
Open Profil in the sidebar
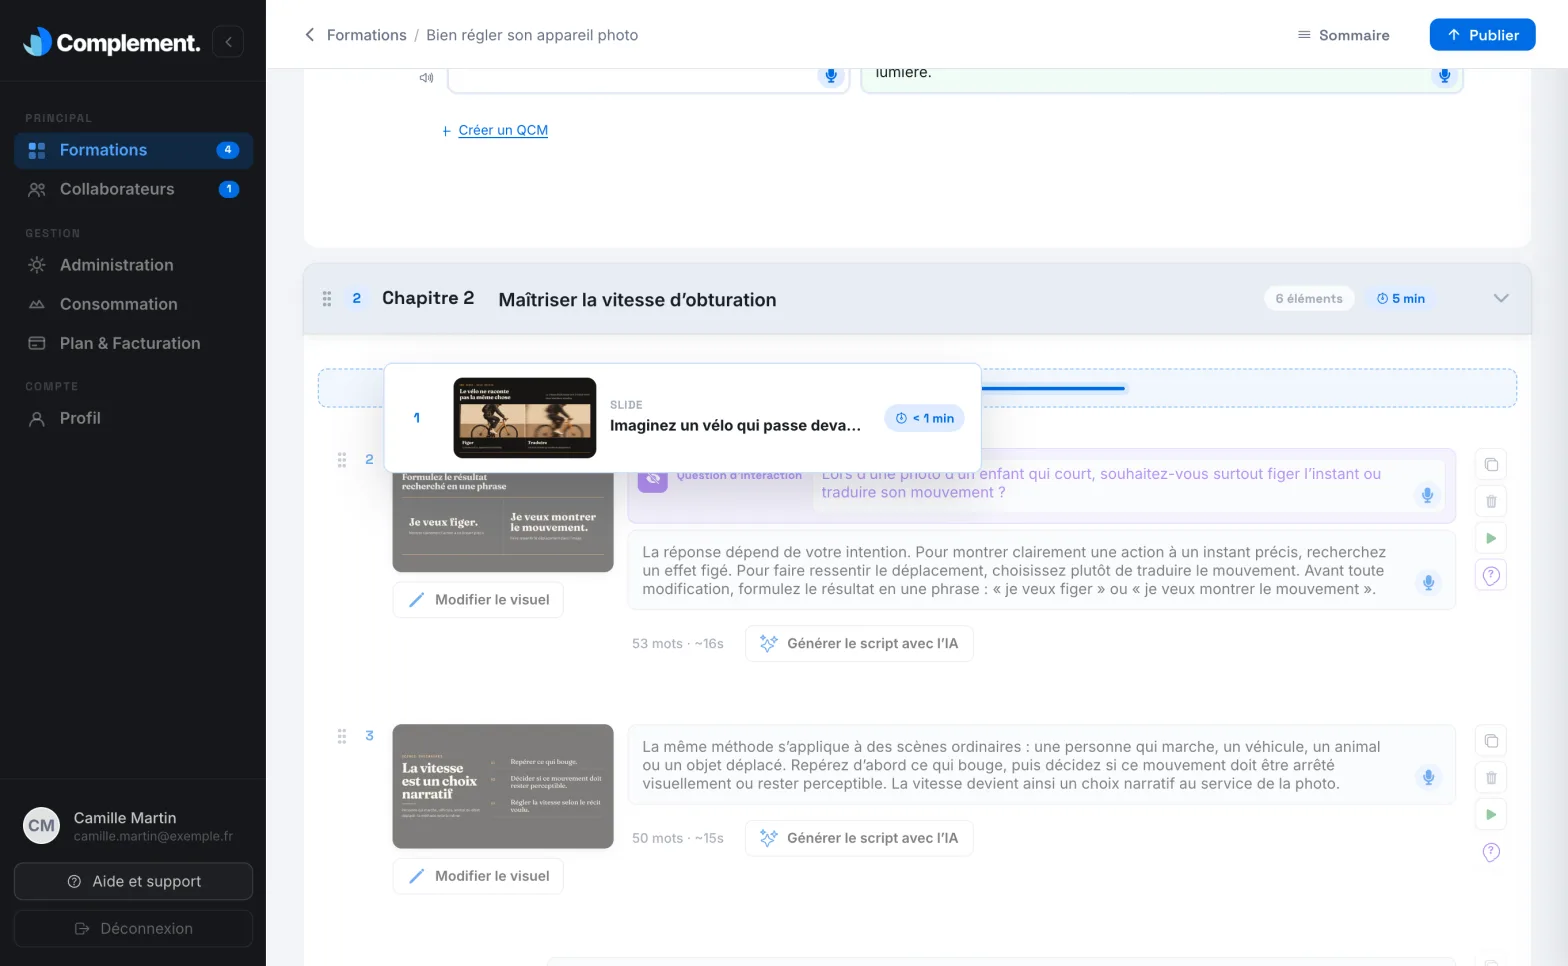[x=133, y=418]
